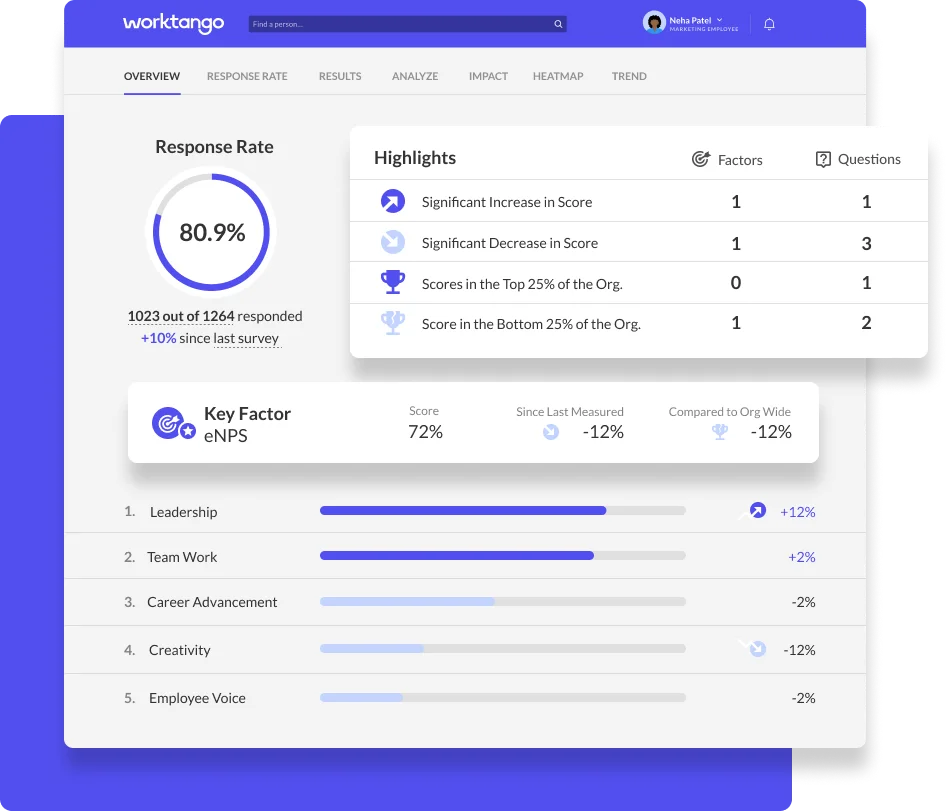Switch to the Heatmap tab
The width and height of the screenshot is (949, 811).
(x=557, y=76)
